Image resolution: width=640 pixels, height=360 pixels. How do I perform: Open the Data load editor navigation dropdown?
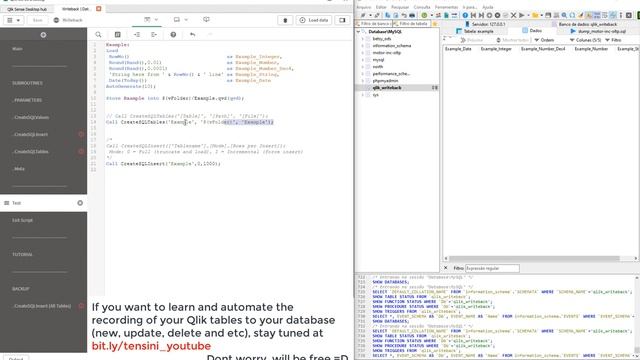(151, 20)
